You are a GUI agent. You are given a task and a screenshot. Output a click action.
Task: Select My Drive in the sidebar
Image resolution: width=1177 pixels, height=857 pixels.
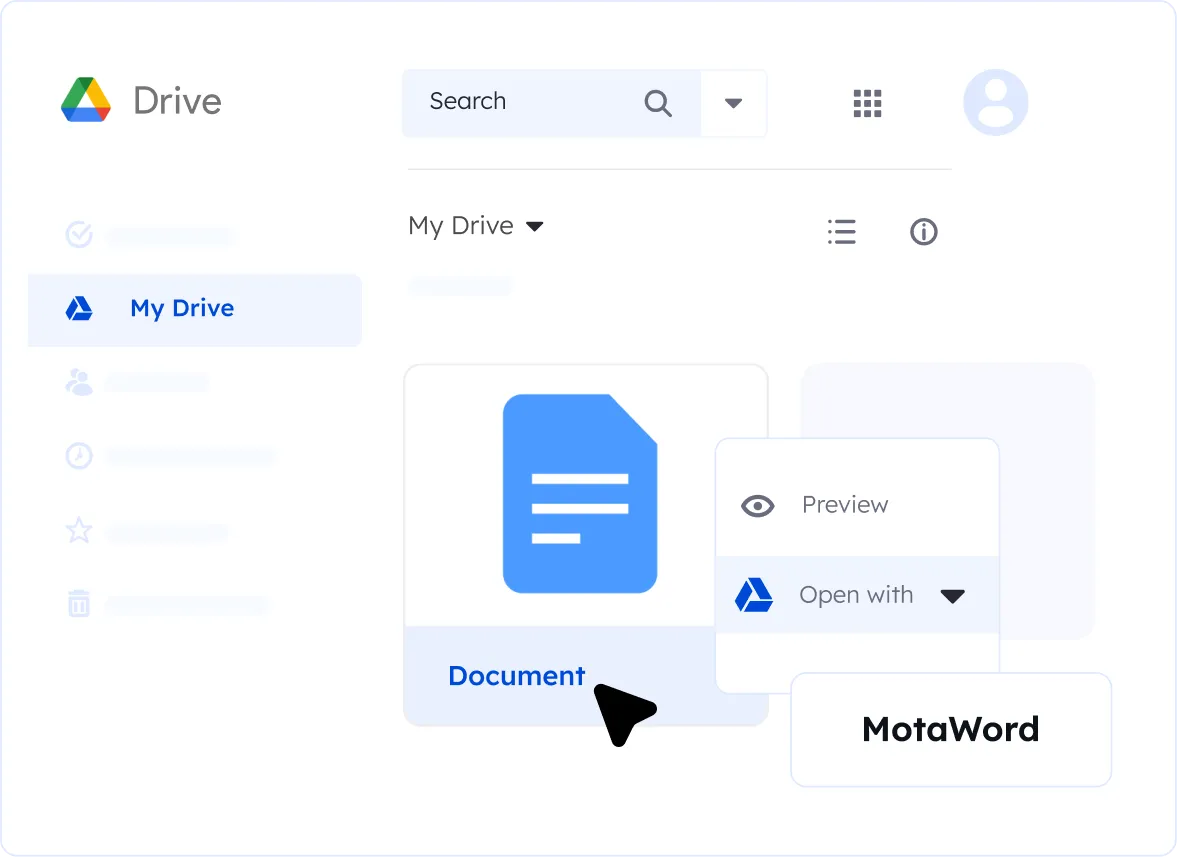pyautogui.click(x=182, y=309)
